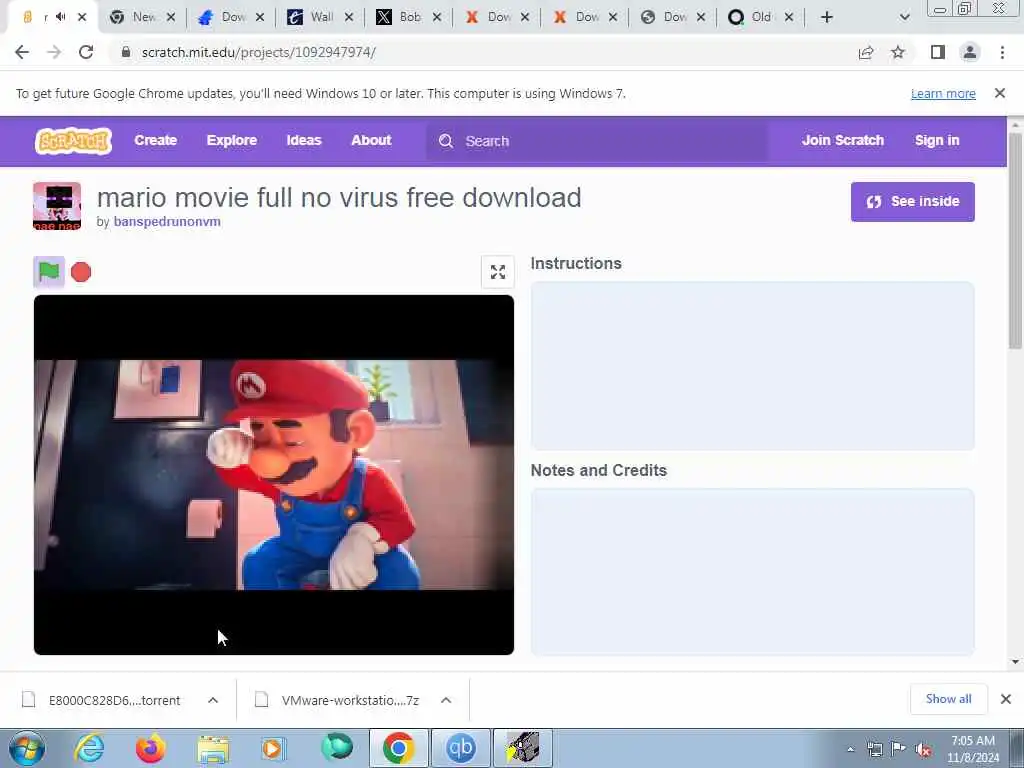Close the downloads bar

(x=1006, y=699)
